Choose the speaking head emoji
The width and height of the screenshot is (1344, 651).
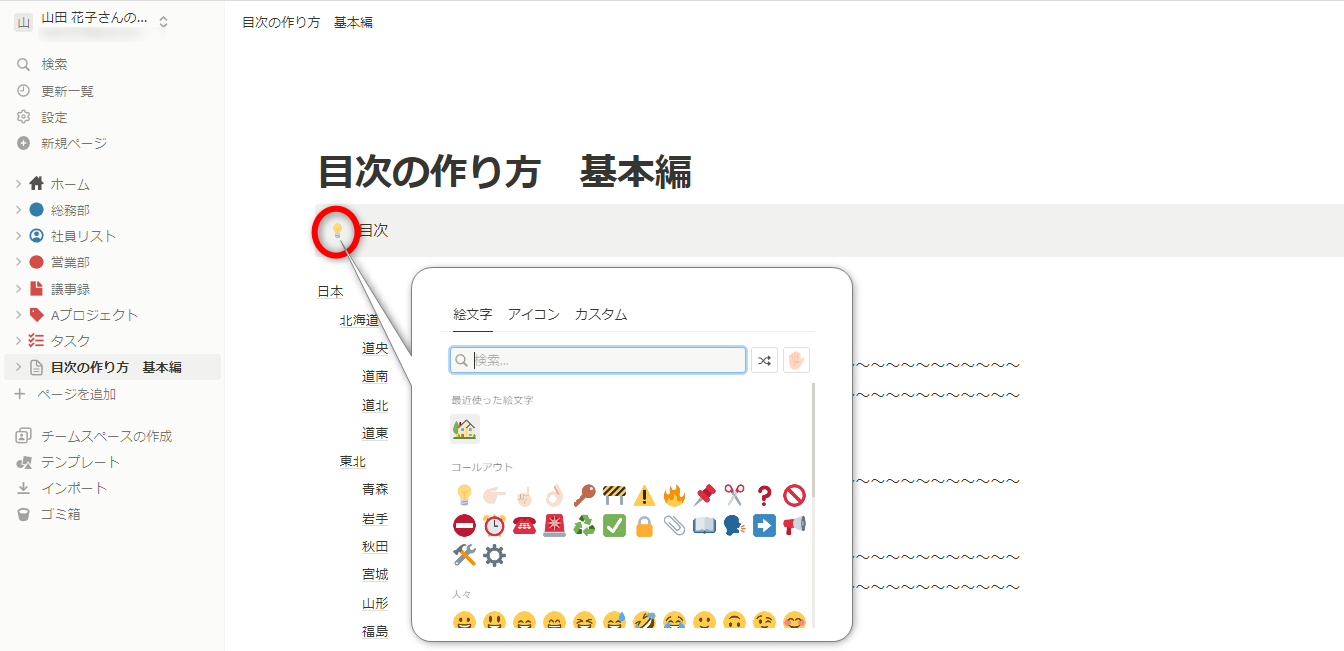[734, 525]
